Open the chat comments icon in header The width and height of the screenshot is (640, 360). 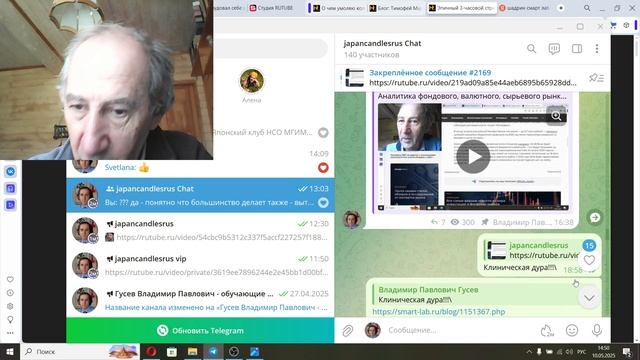[554, 49]
